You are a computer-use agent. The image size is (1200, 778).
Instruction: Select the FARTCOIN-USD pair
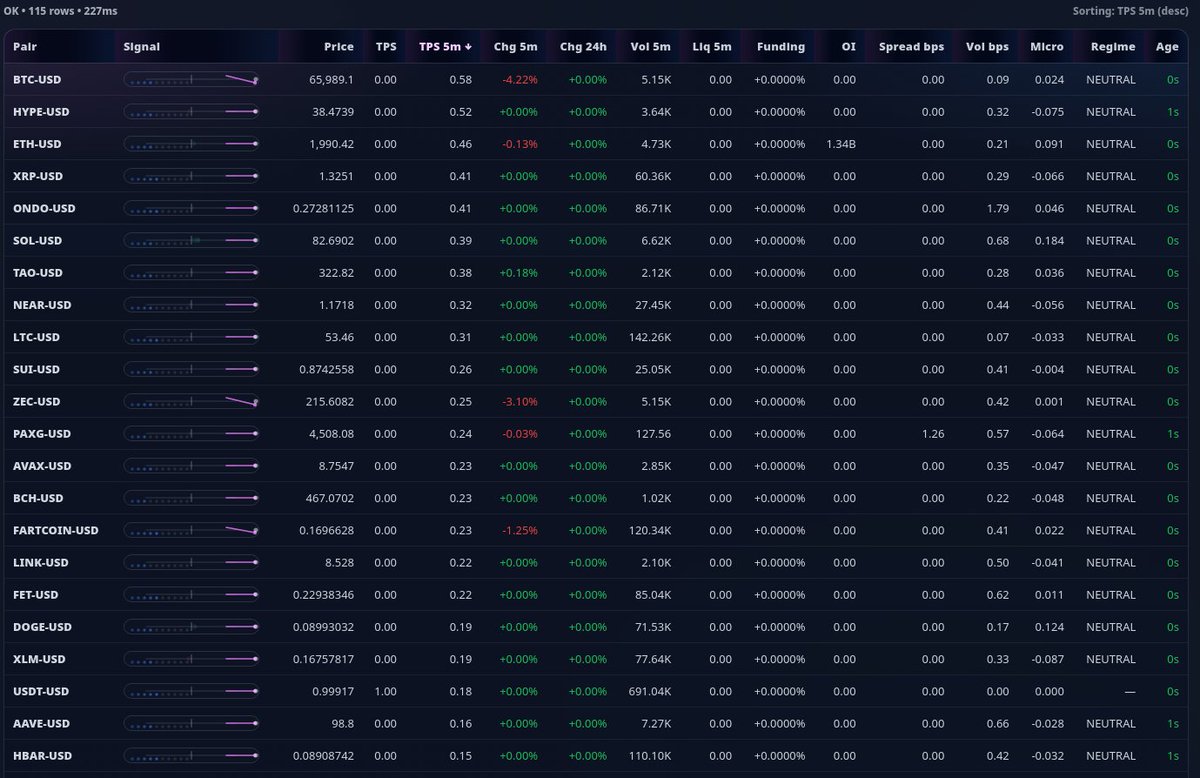[x=56, y=531]
